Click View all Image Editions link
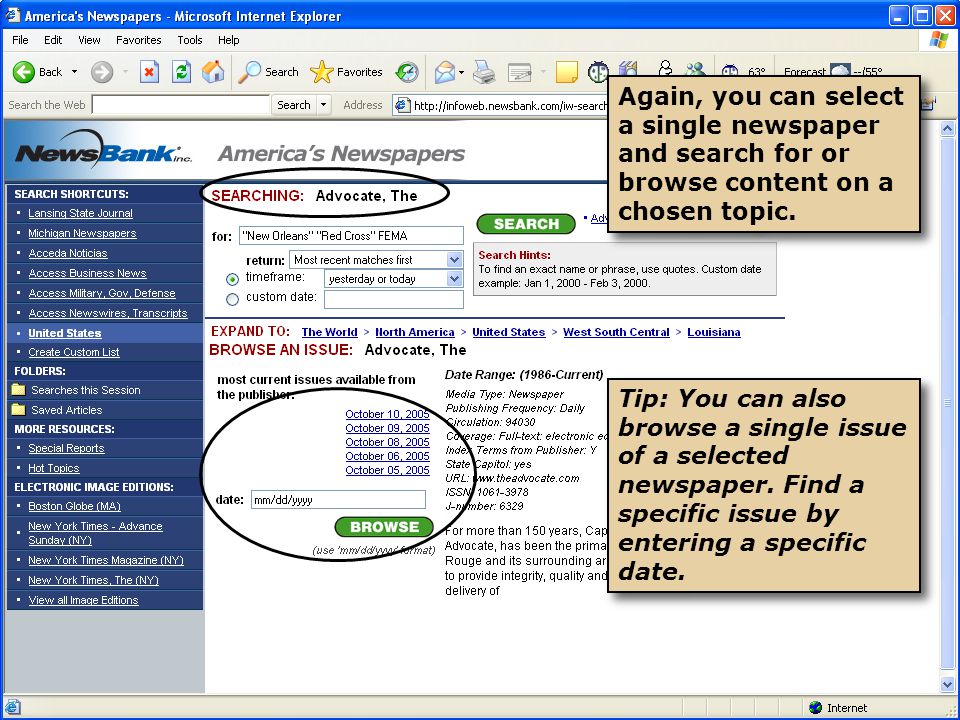 83,600
